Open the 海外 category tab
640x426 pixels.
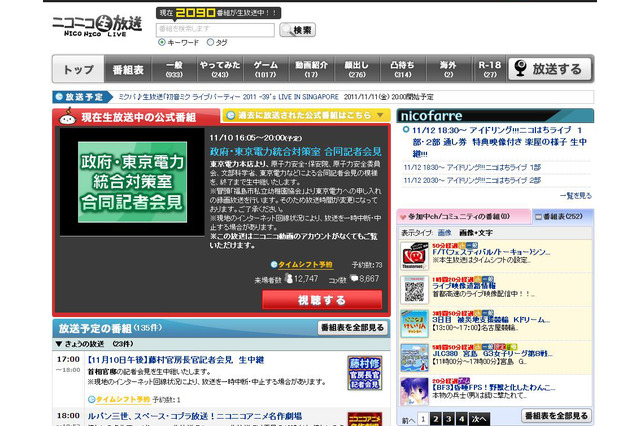(448, 69)
